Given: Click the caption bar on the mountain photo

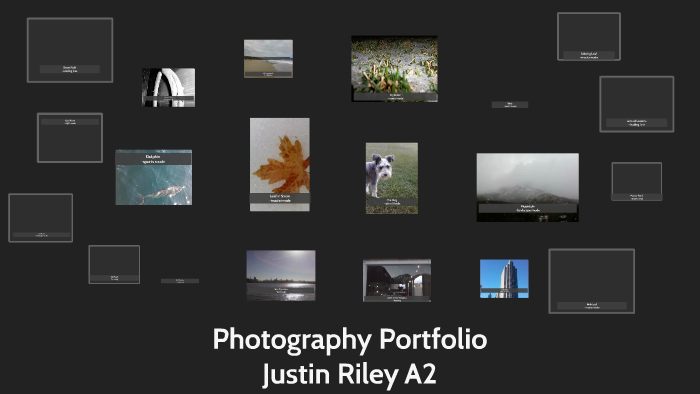Looking at the screenshot, I should (x=527, y=208).
